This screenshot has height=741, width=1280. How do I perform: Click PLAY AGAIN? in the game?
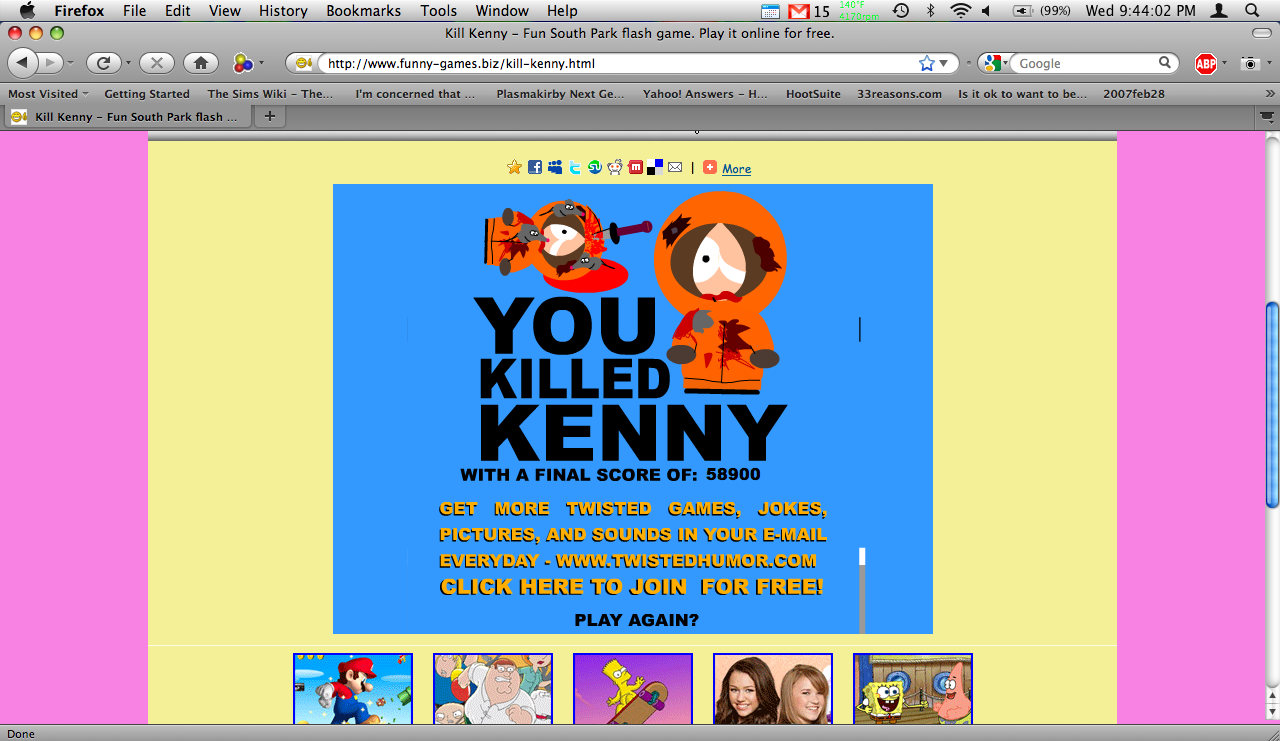(x=637, y=620)
